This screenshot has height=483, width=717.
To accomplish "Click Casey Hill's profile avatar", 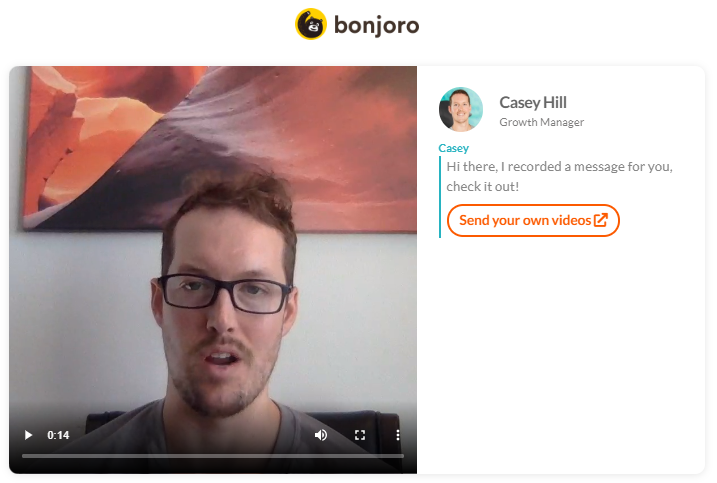I will [x=460, y=109].
